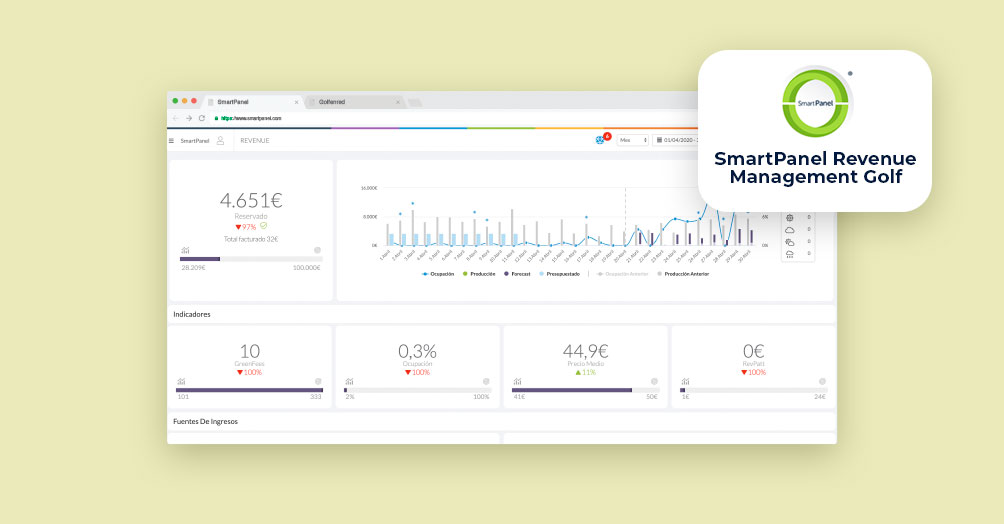Click gray circle icon in Precio Medio card
The height and width of the screenshot is (524, 1004).
pos(654,381)
